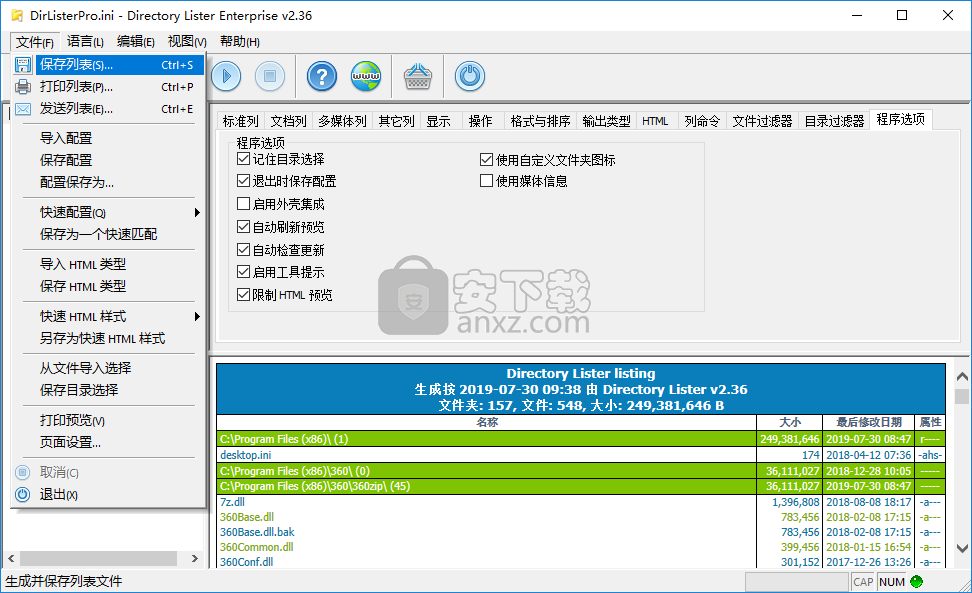
Task: Click the floppy disk icon beside 保存列表
Action: (x=23, y=64)
